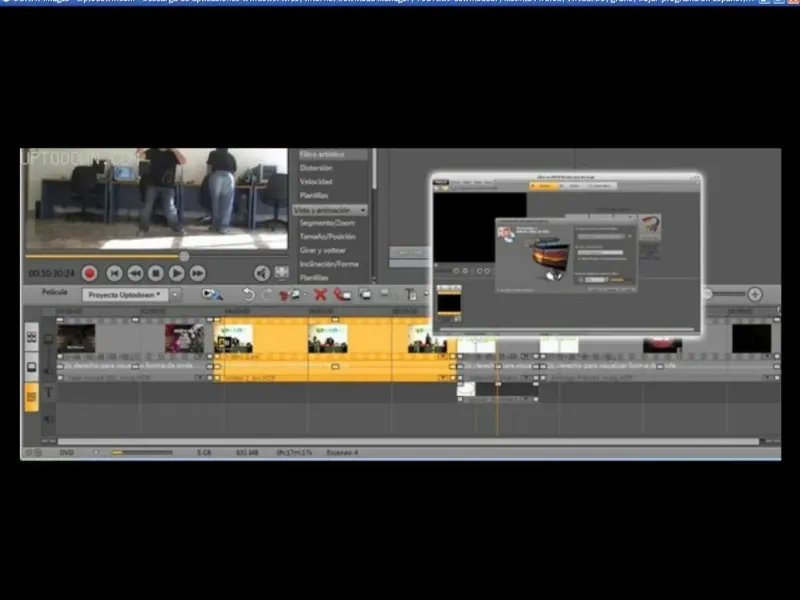Open the Proyecto Uptodown movie dropdown

[x=124, y=294]
